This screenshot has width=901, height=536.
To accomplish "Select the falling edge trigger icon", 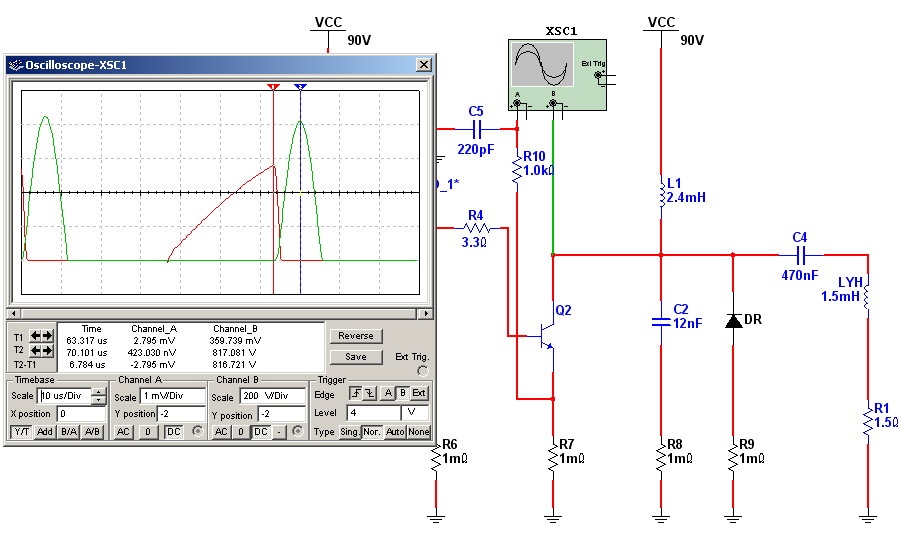I will pos(367,395).
